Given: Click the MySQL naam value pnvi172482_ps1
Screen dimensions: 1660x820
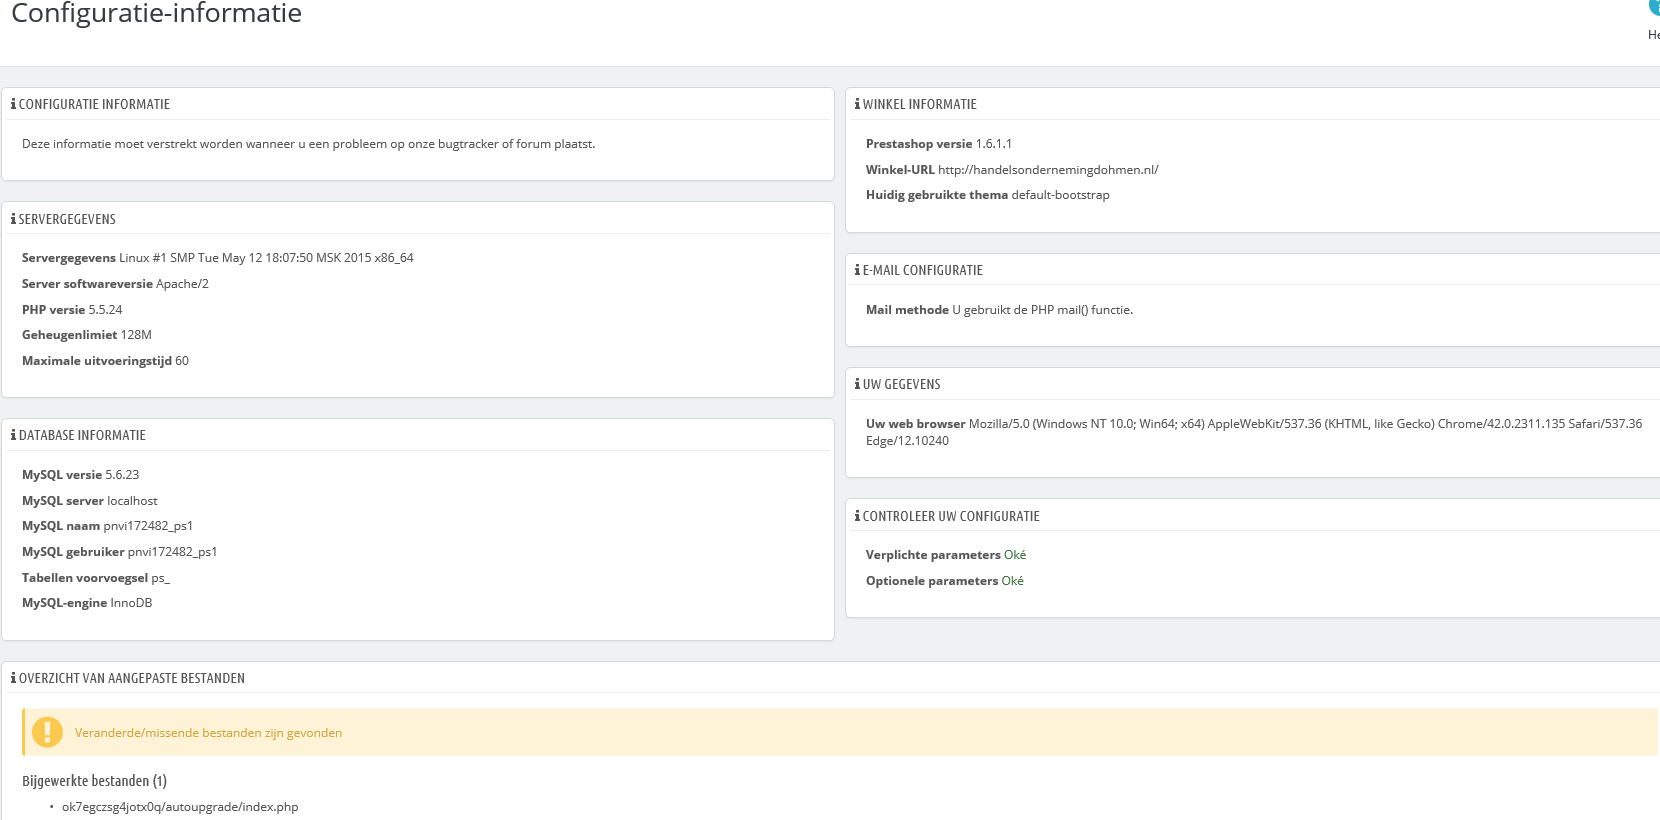Looking at the screenshot, I should (x=148, y=526).
